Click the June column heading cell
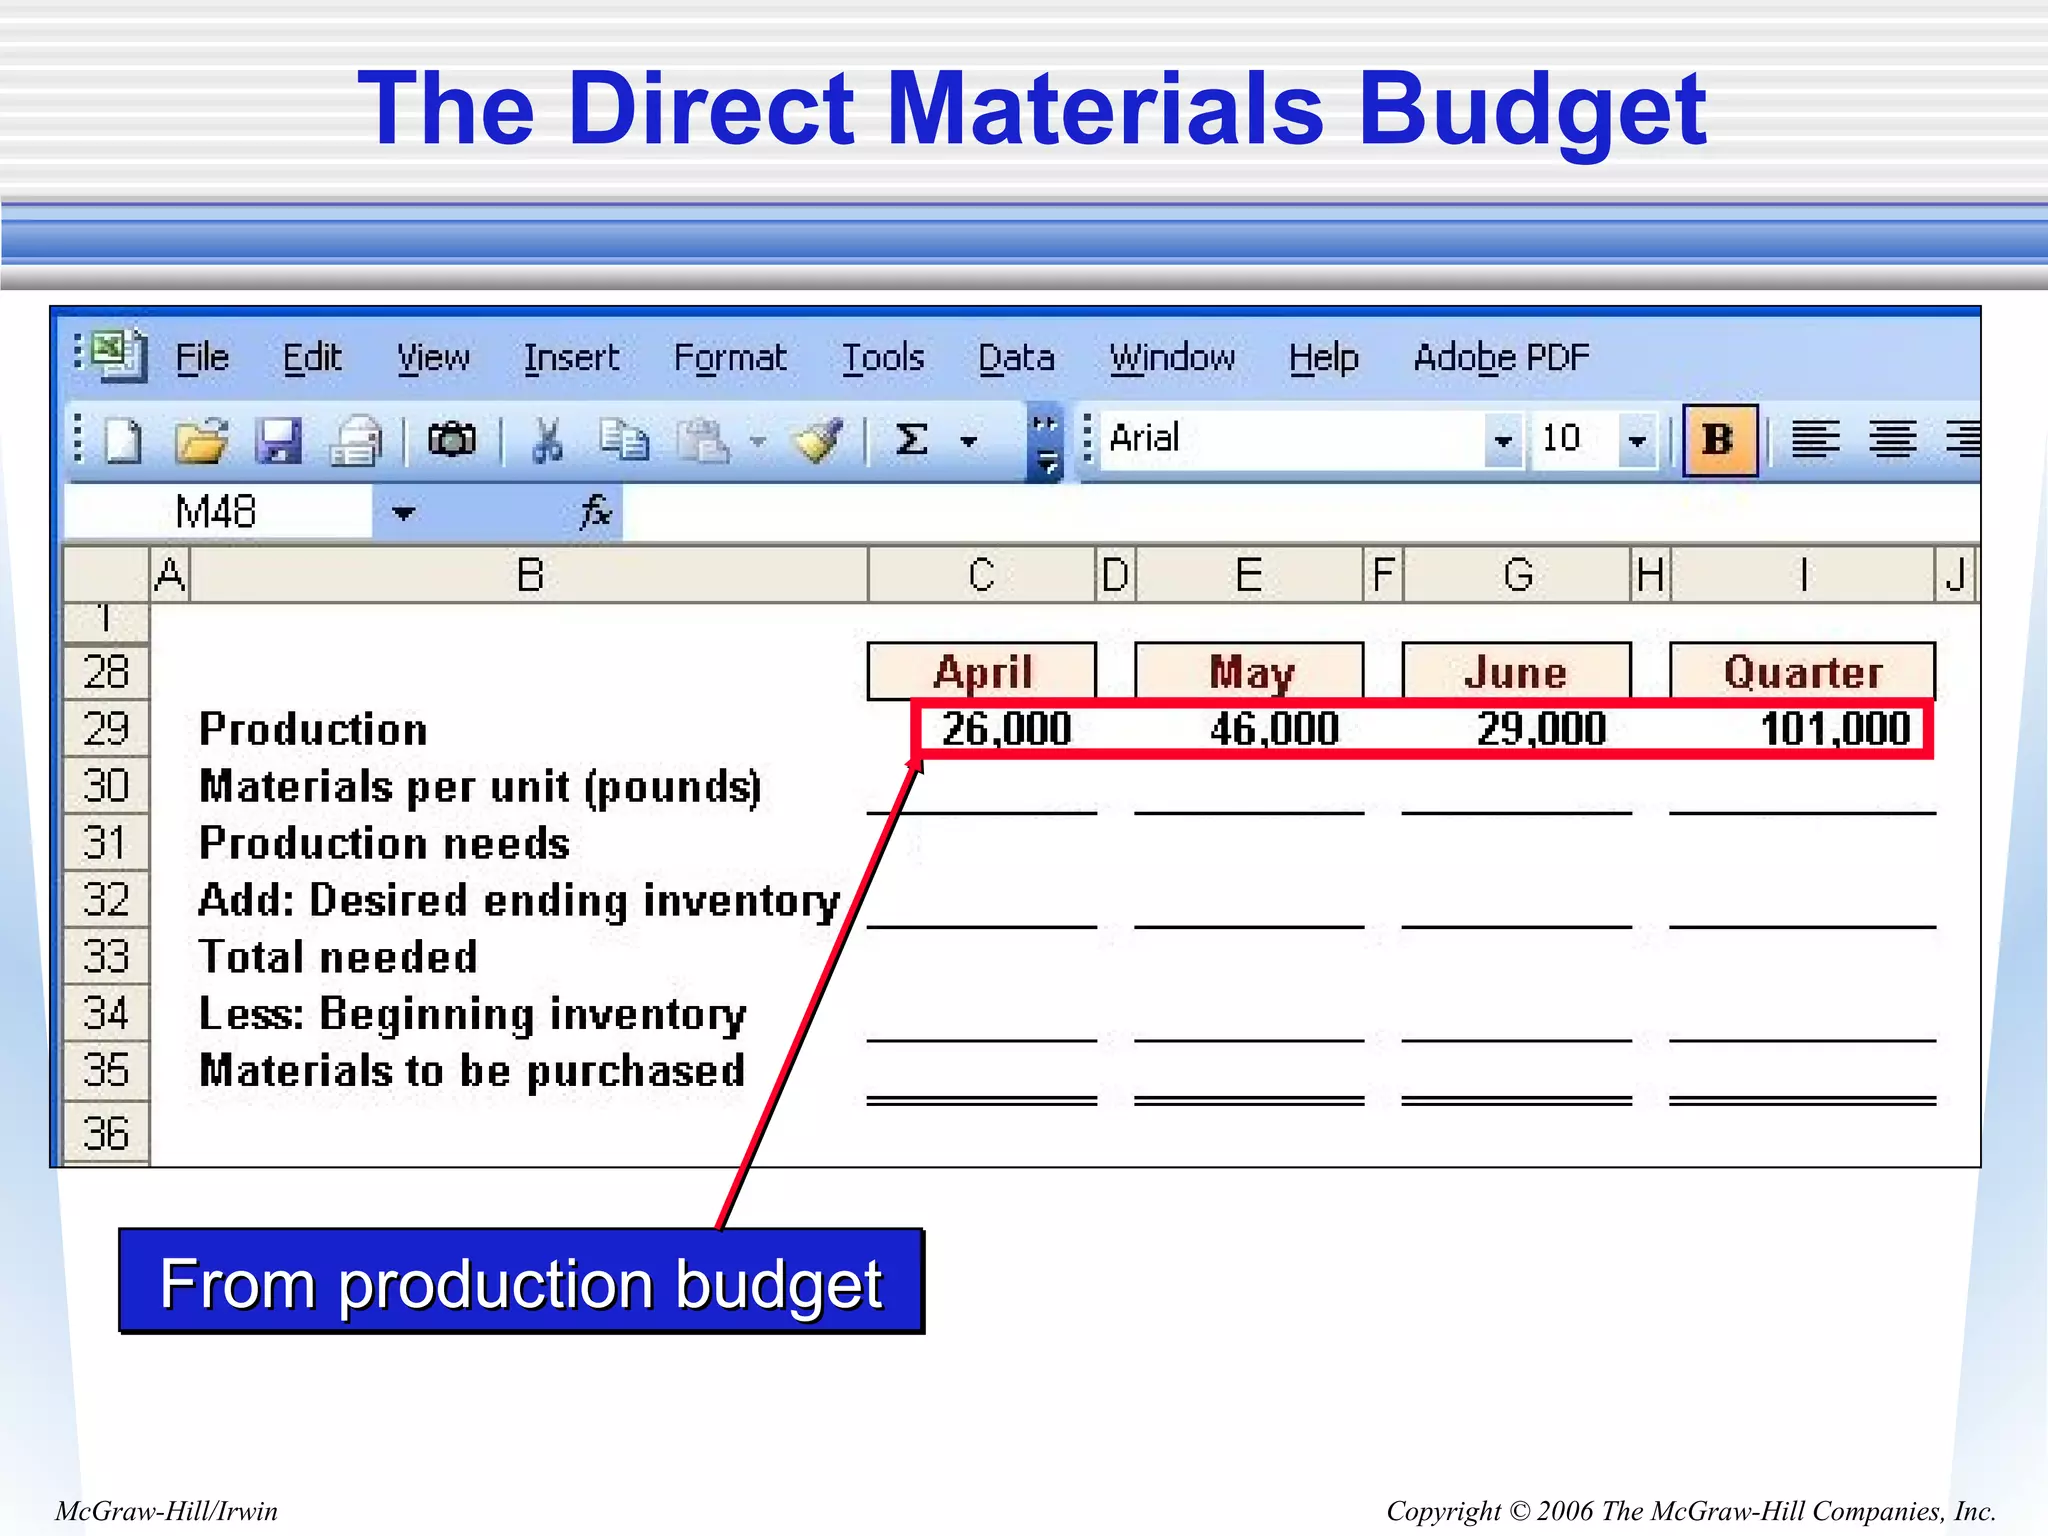Image resolution: width=2048 pixels, height=1536 pixels. pos(1517,671)
